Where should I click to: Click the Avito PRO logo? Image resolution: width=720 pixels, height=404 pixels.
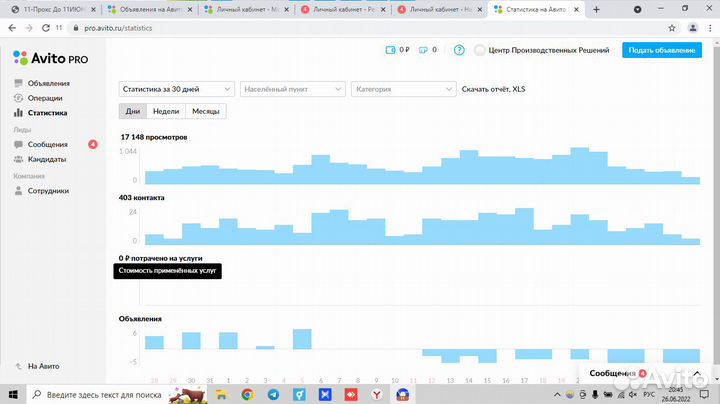tap(50, 58)
